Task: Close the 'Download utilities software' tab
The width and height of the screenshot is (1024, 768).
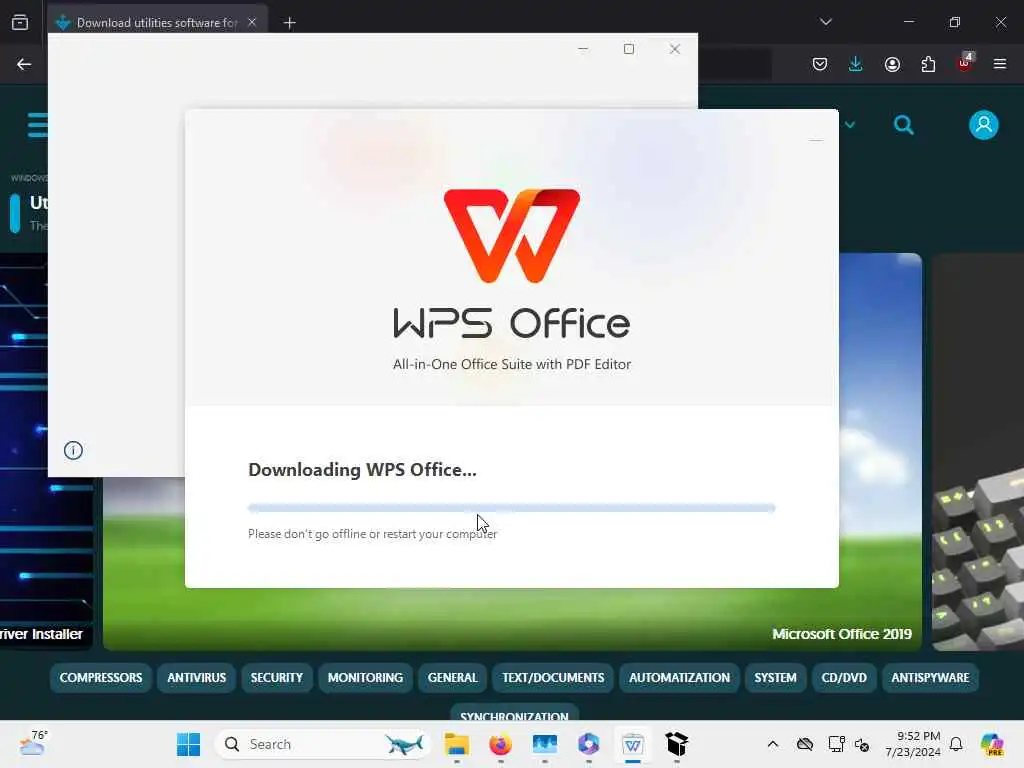Action: 252,22
